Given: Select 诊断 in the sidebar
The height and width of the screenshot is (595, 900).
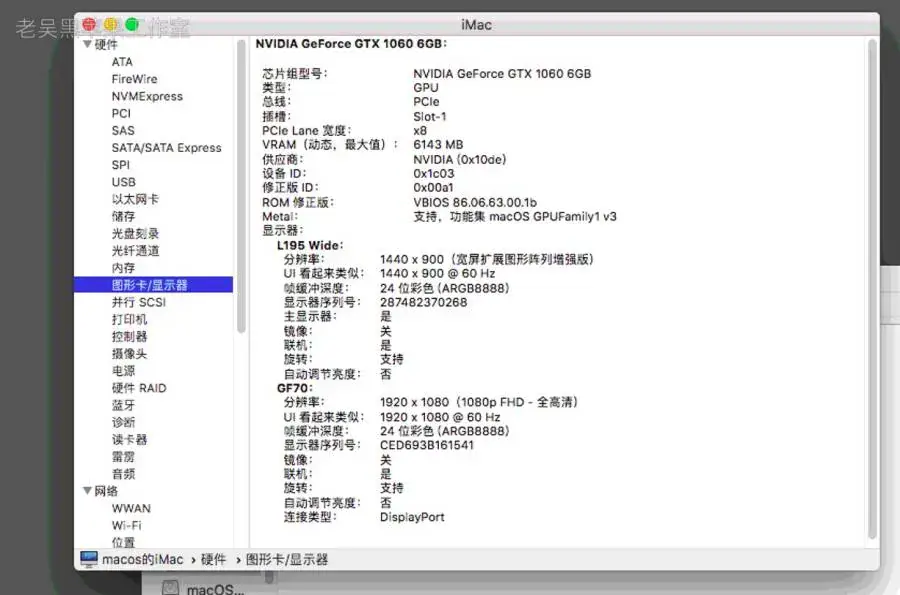Looking at the screenshot, I should pos(123,422).
